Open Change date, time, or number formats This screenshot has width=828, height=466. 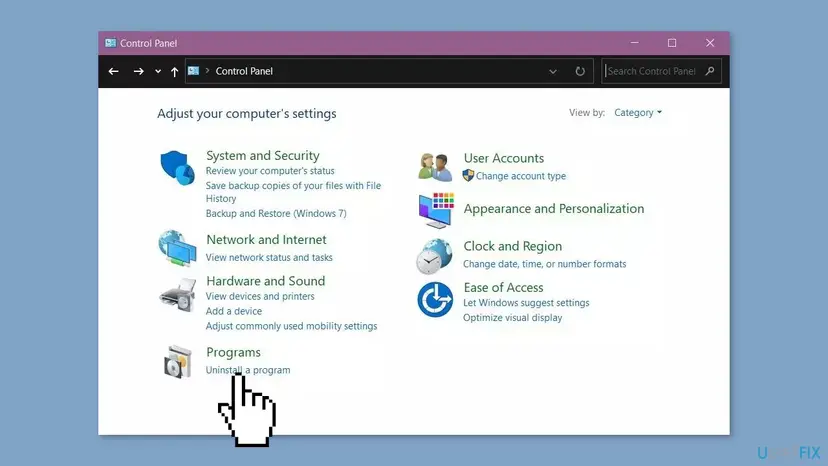click(x=544, y=264)
